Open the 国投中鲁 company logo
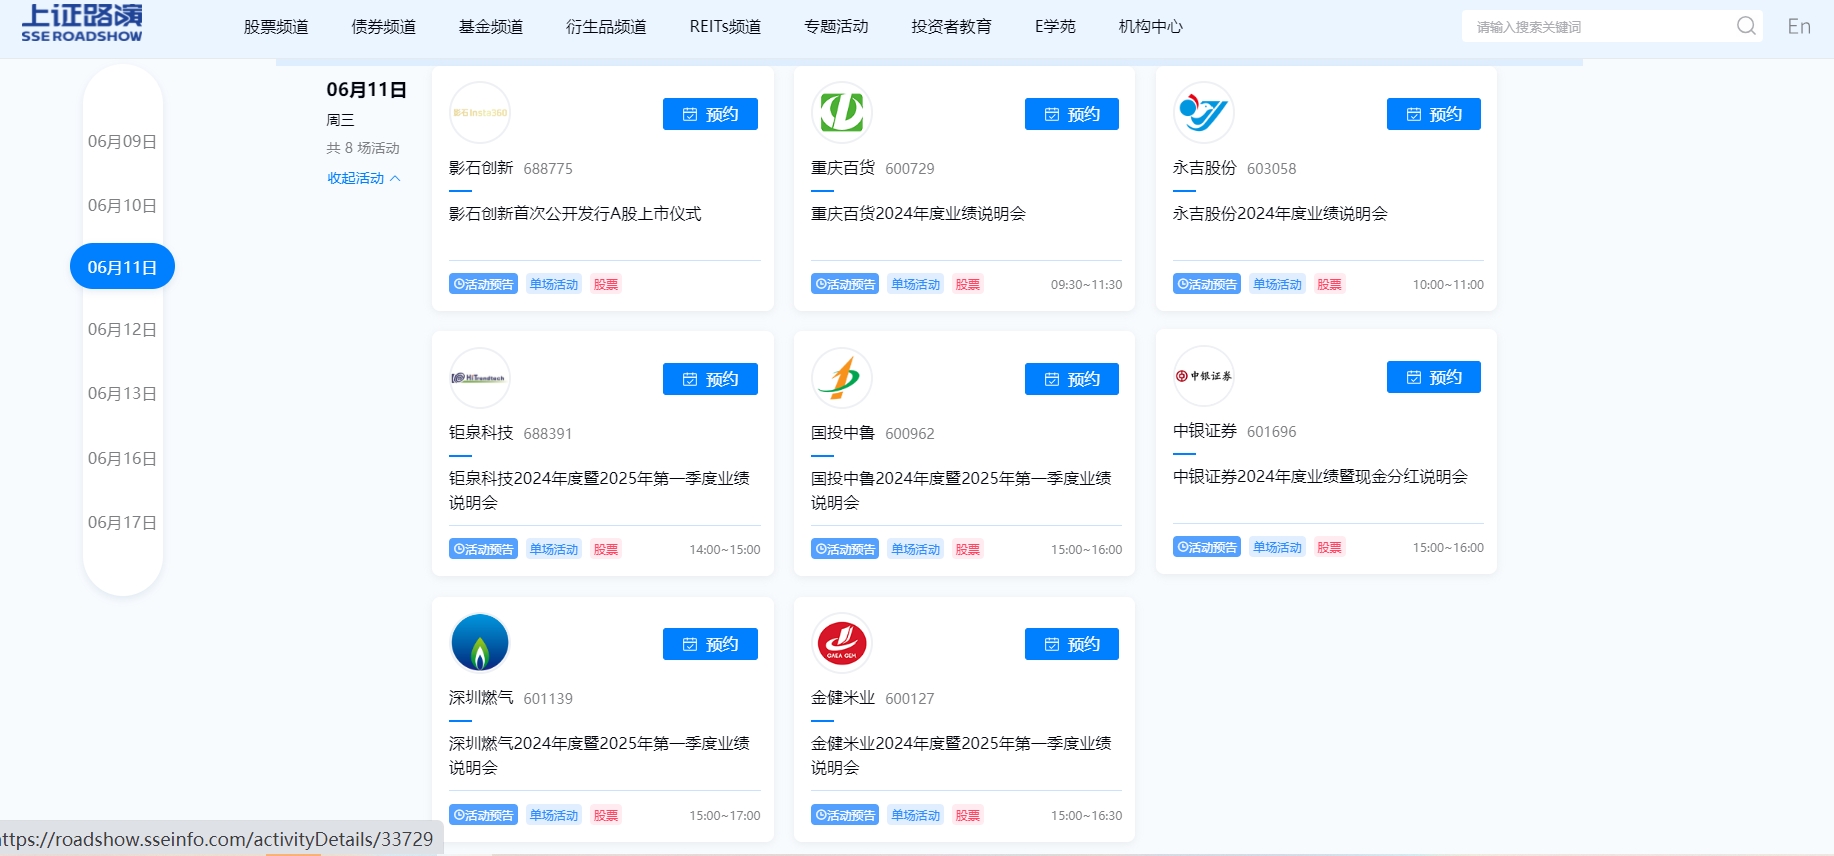 [x=842, y=377]
